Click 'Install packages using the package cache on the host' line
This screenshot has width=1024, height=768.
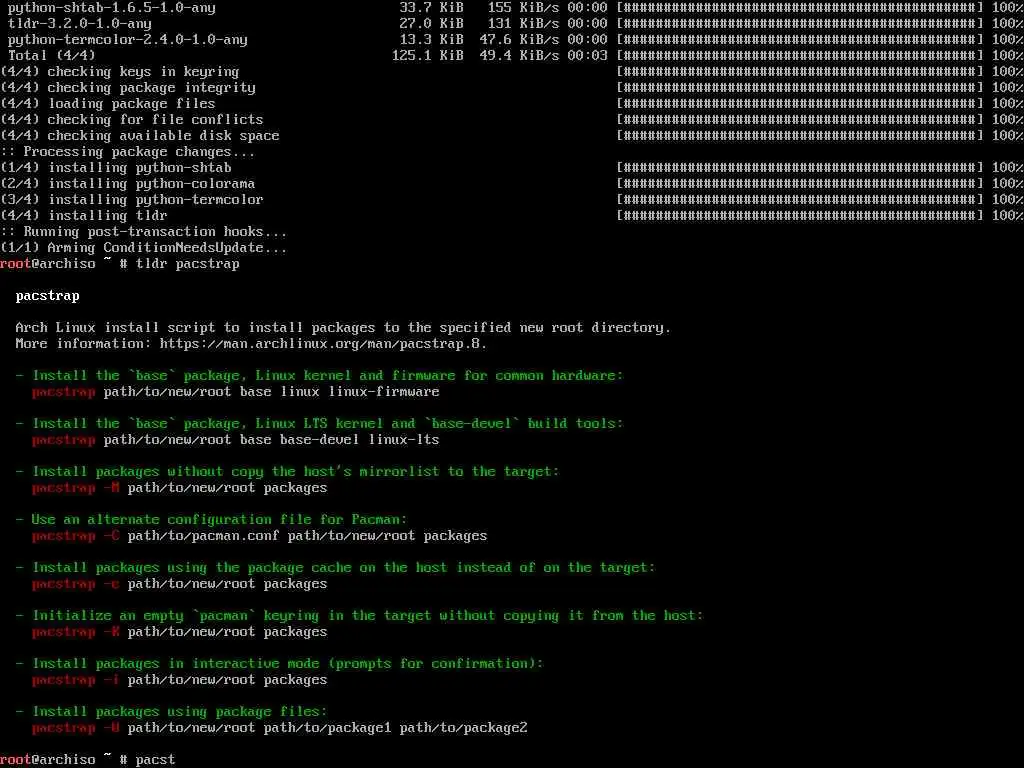click(335, 568)
